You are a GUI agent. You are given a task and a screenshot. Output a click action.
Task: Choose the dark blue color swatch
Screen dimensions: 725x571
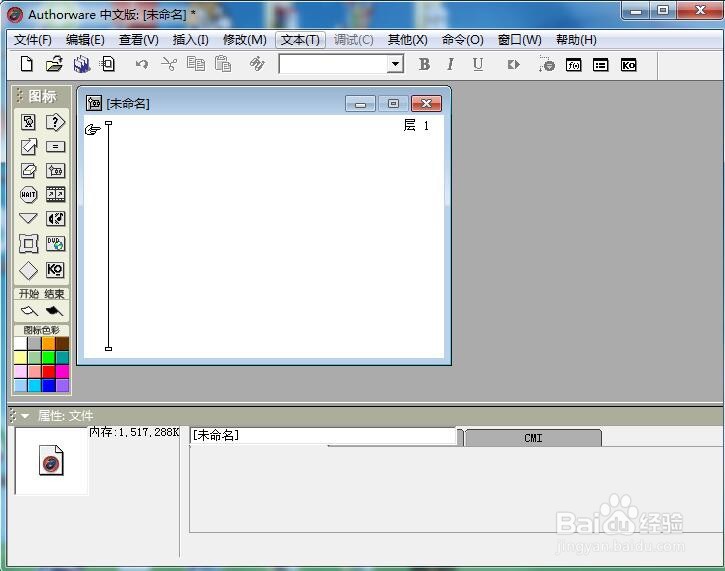49,385
